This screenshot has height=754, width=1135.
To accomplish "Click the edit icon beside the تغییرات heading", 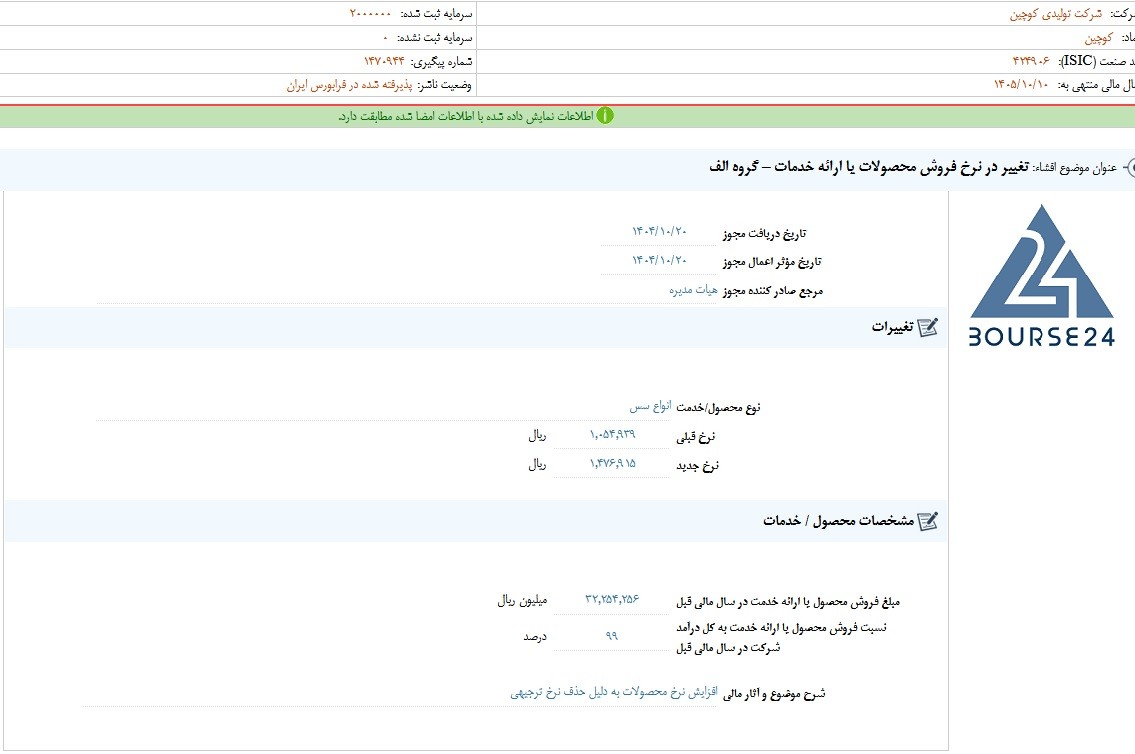I will click(927, 328).
